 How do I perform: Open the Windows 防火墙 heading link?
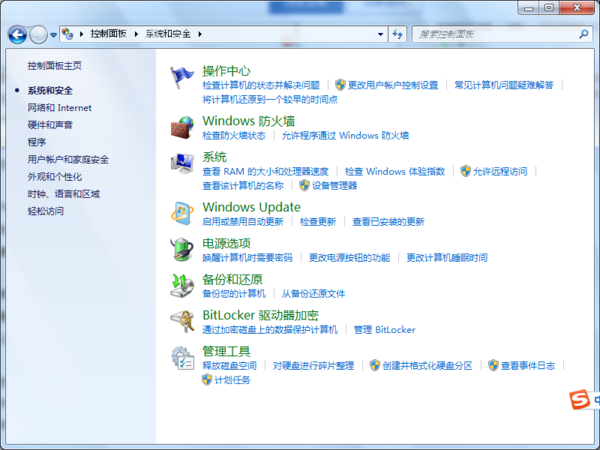point(248,121)
